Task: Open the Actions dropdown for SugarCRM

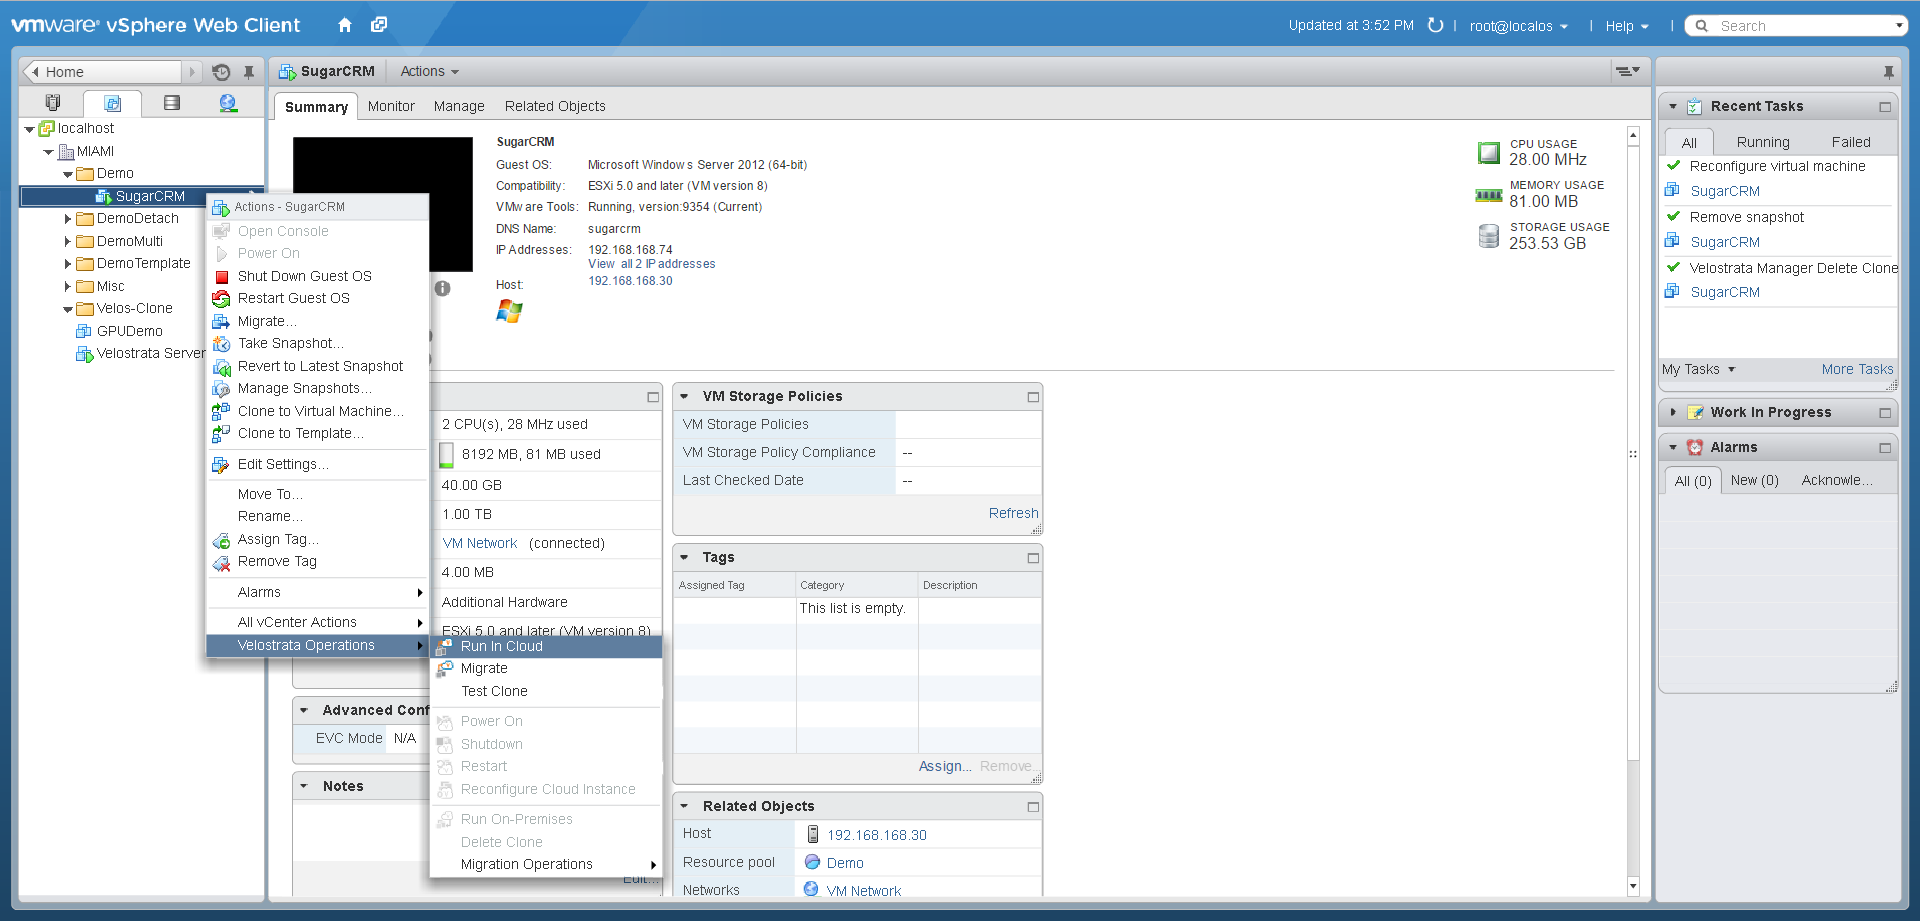Action: [x=429, y=72]
